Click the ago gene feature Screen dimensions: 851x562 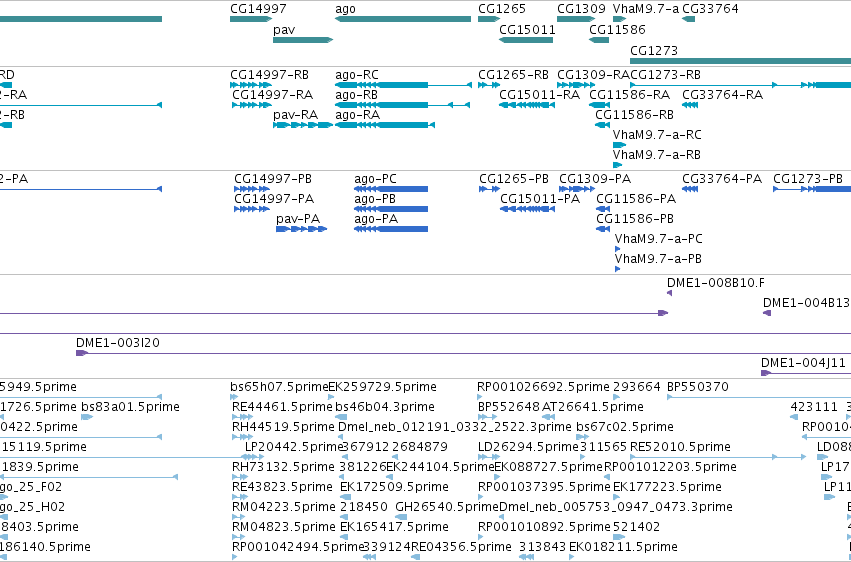403,19
